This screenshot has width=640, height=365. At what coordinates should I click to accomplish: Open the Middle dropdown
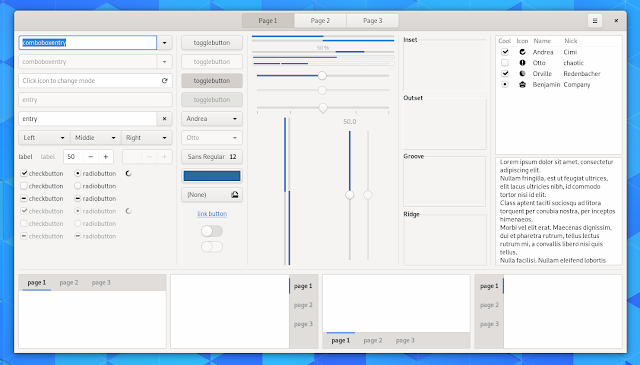(96, 138)
